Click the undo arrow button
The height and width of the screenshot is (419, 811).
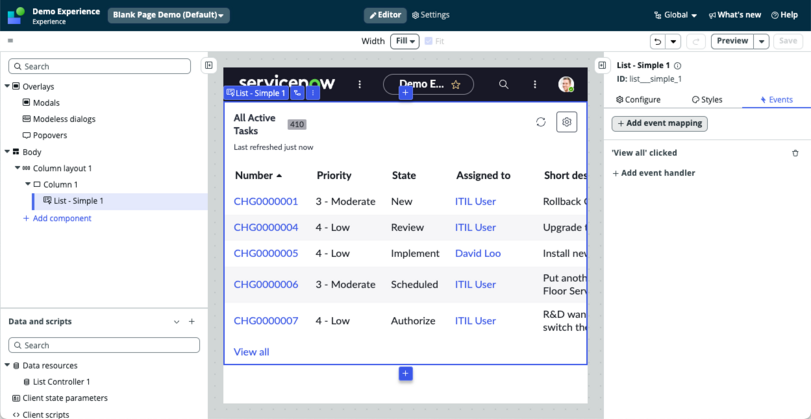(658, 41)
